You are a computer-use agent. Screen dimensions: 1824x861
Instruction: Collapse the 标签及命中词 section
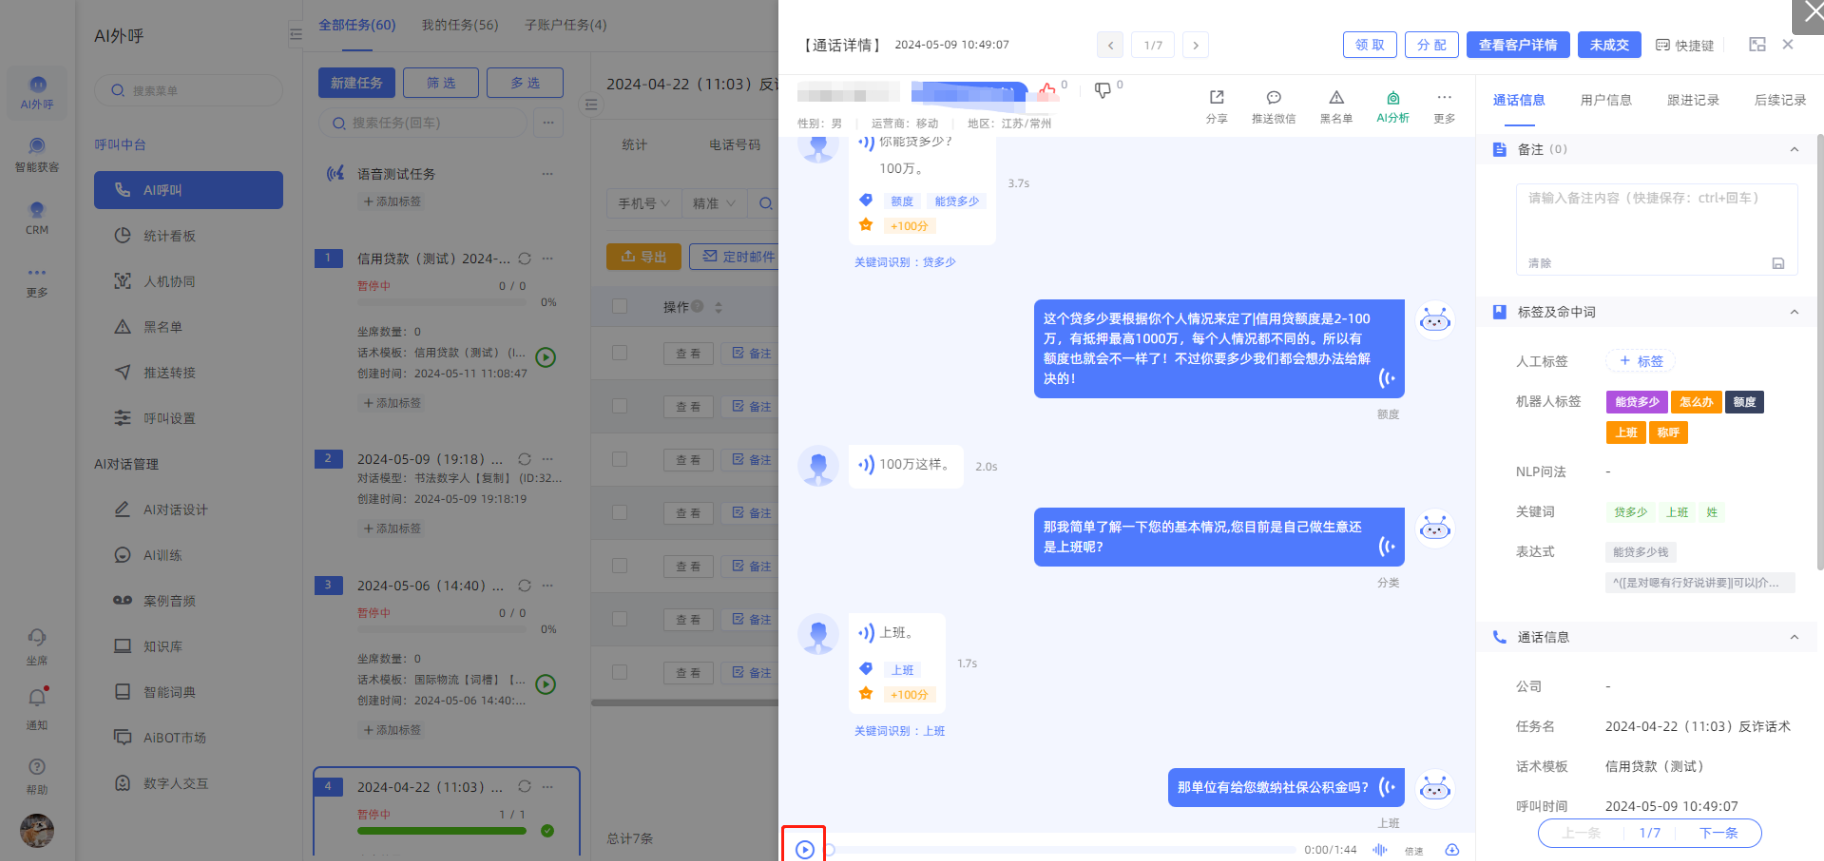pyautogui.click(x=1794, y=312)
